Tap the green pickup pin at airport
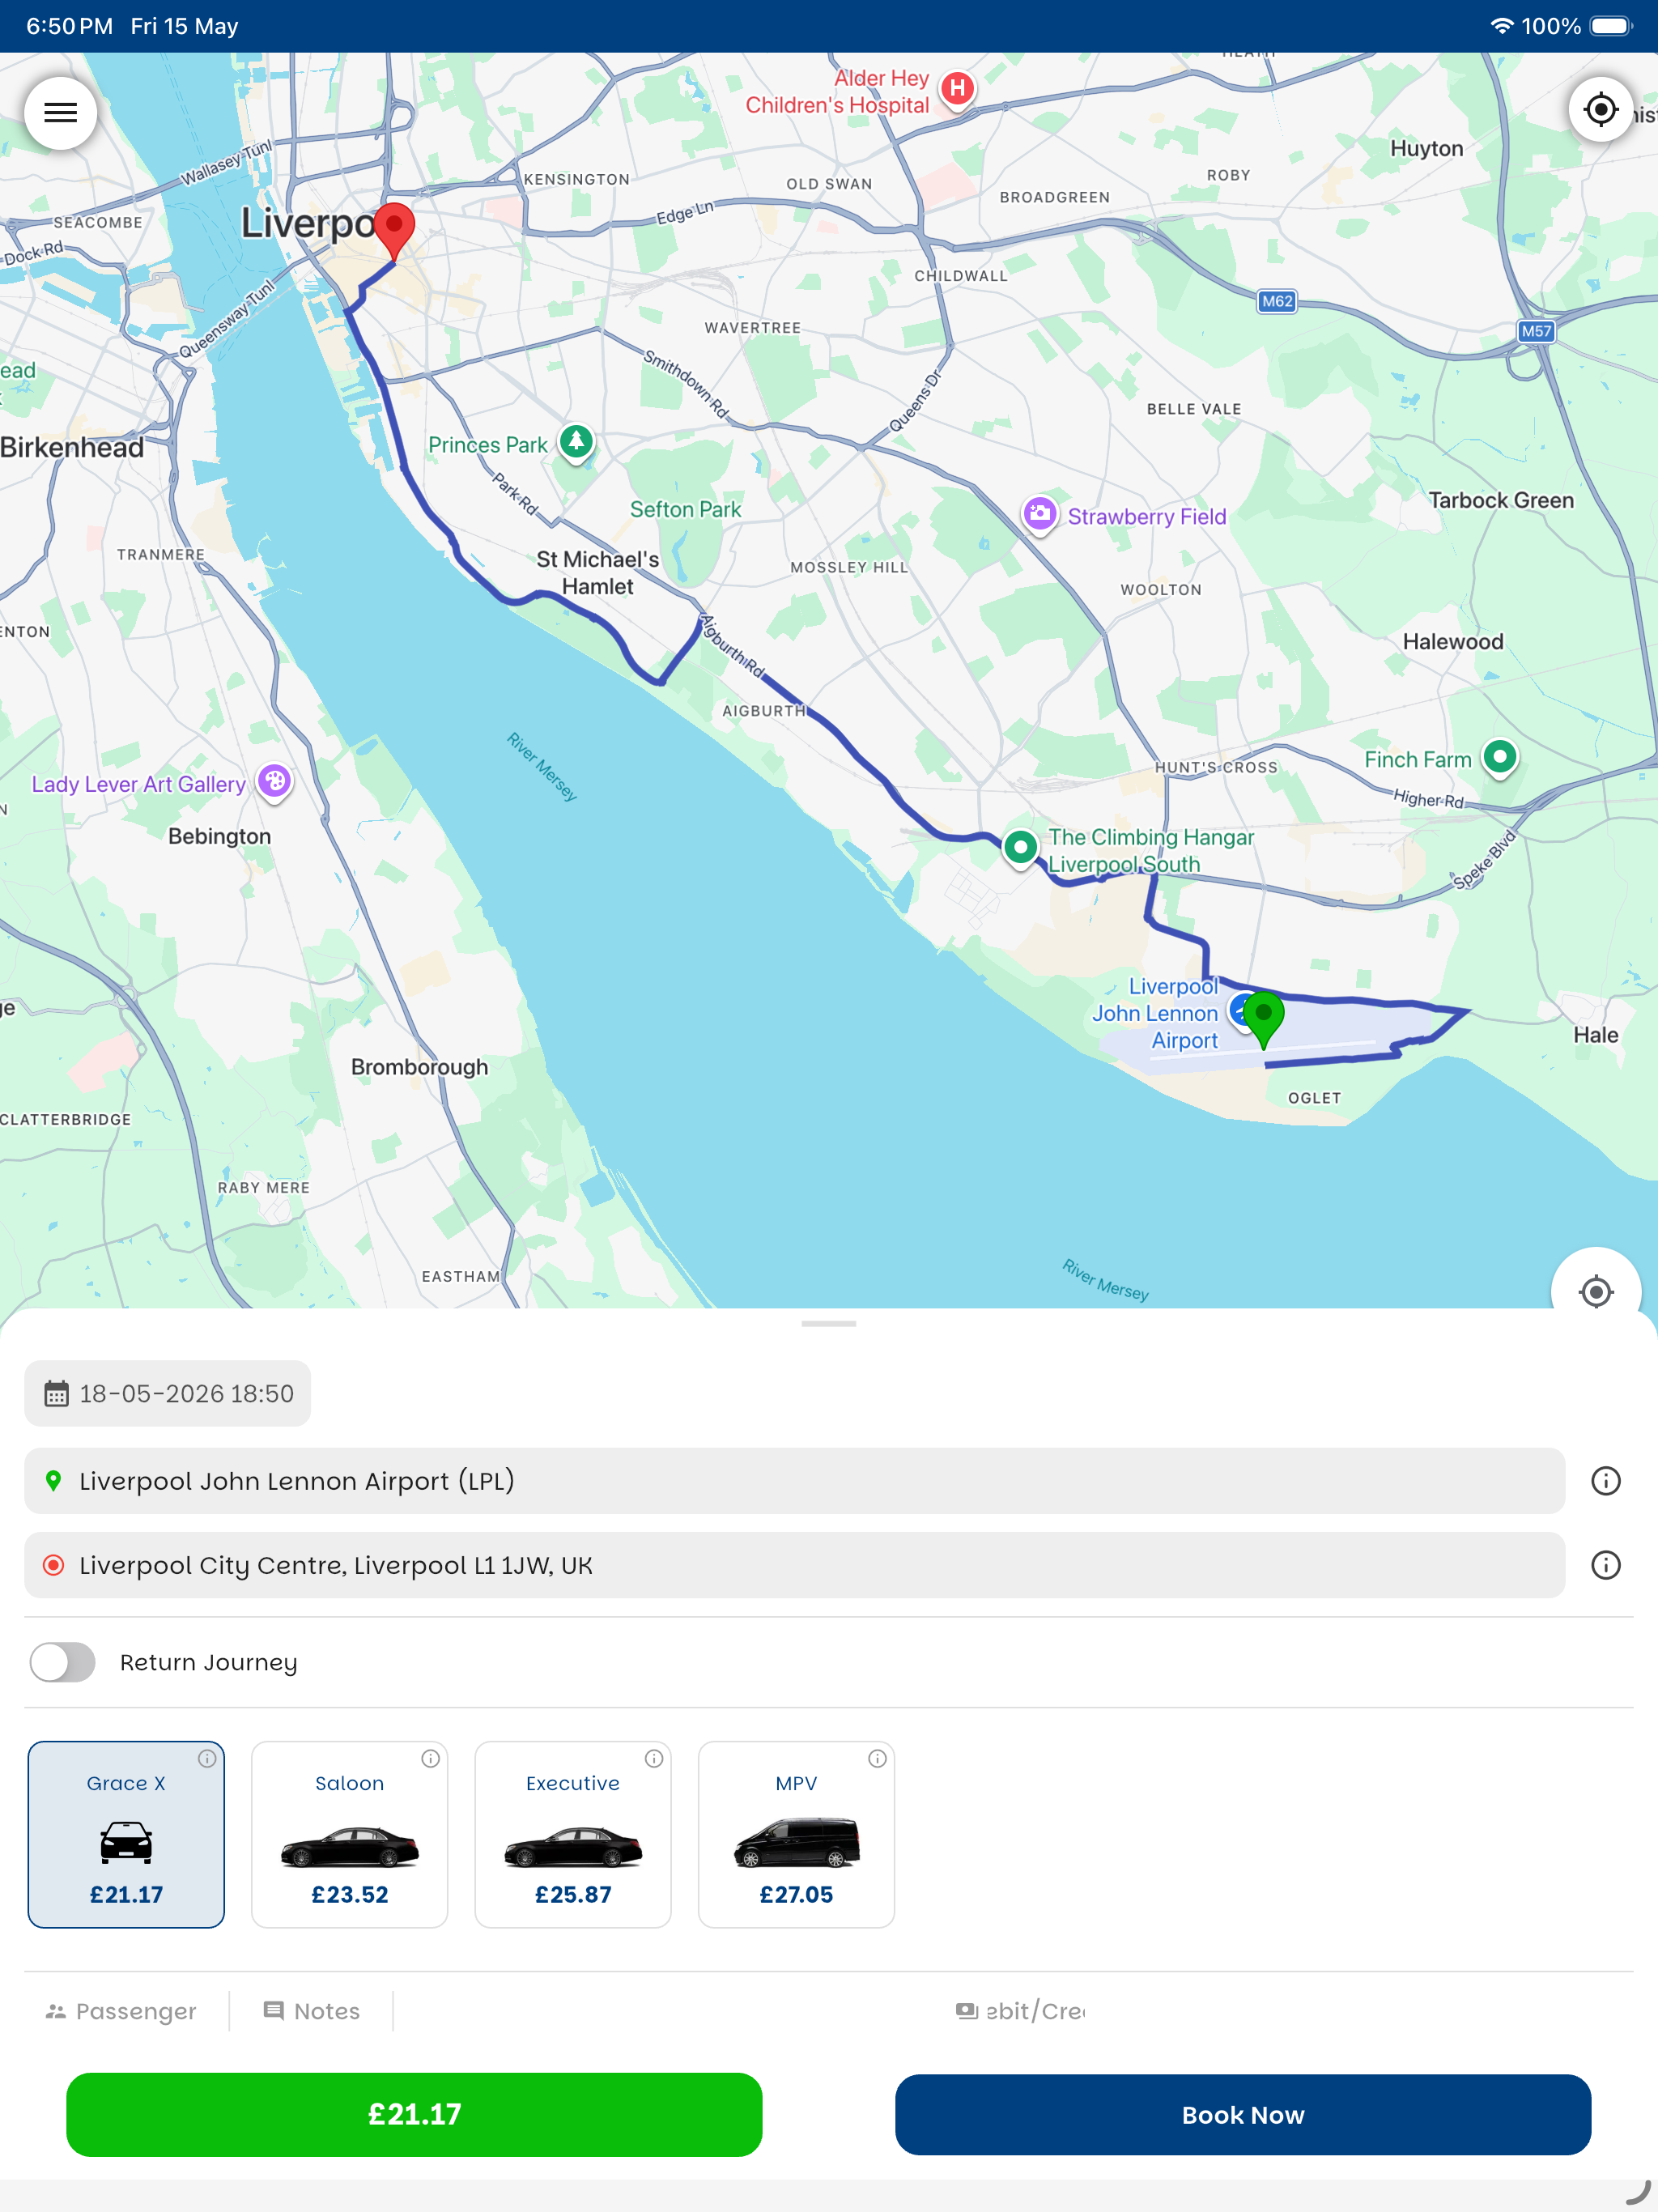Image resolution: width=1658 pixels, height=2212 pixels. (x=1264, y=1020)
